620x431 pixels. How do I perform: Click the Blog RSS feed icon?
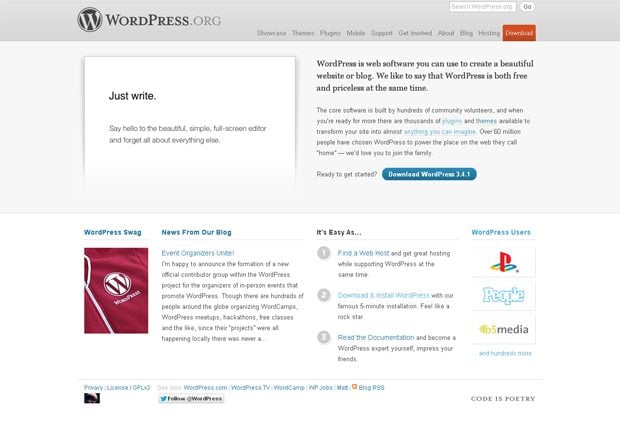352,387
